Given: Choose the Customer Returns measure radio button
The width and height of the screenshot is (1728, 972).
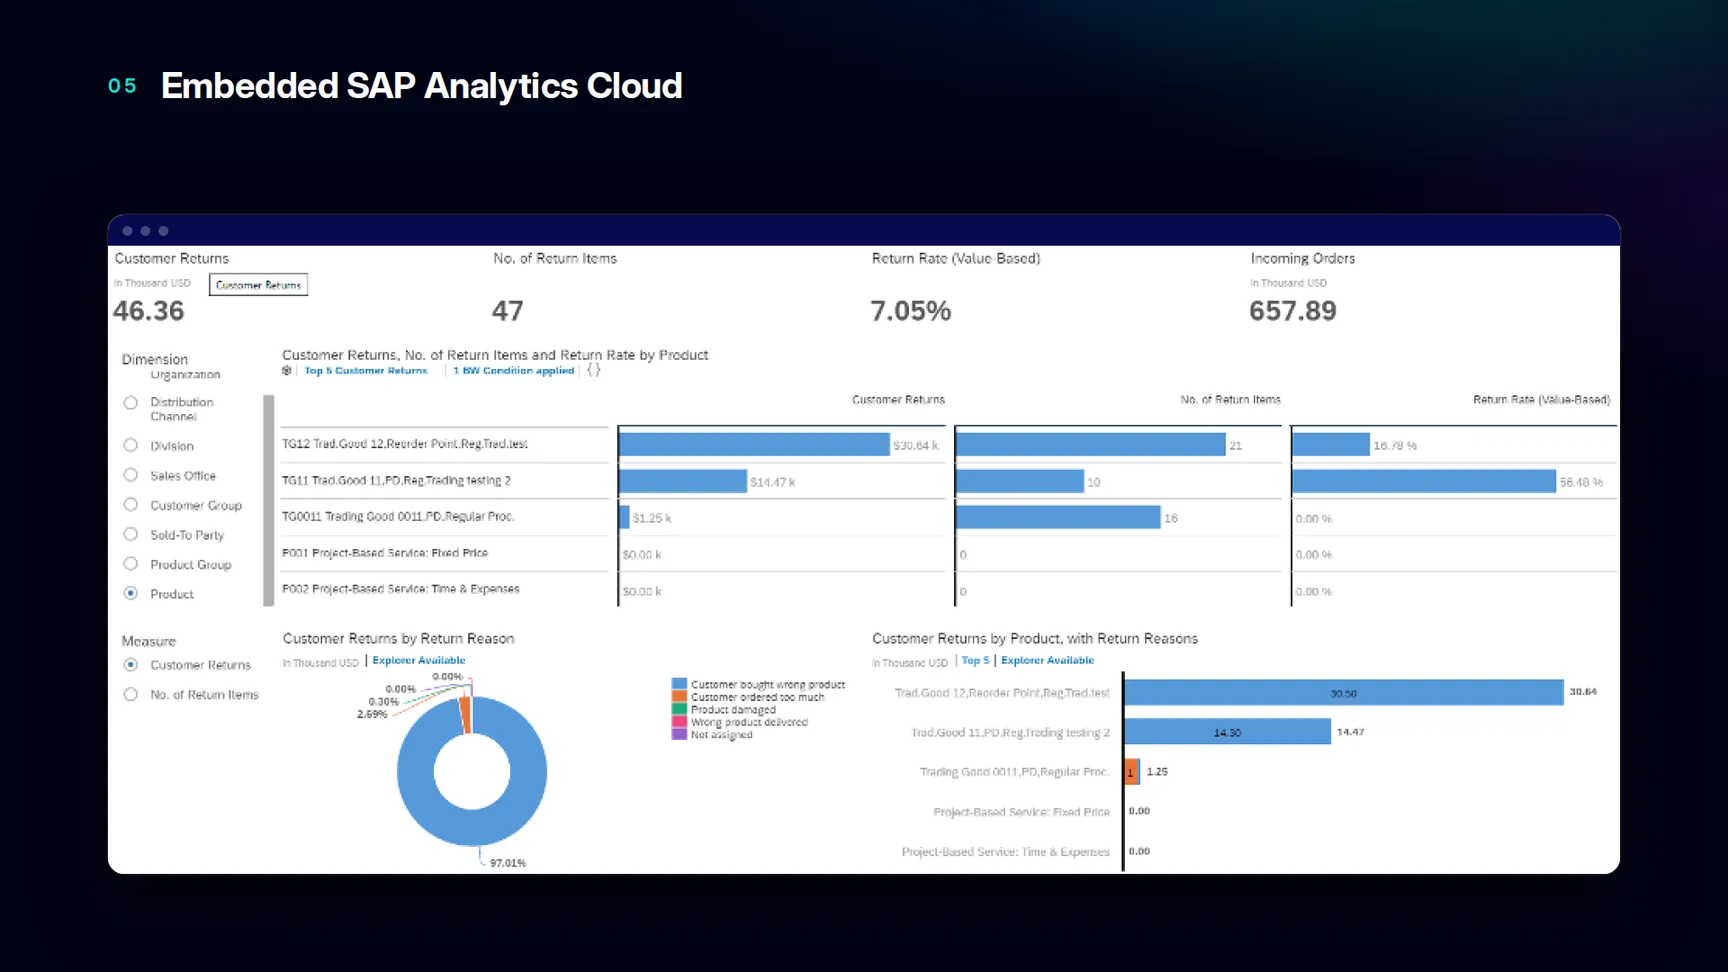Looking at the screenshot, I should click(x=130, y=664).
